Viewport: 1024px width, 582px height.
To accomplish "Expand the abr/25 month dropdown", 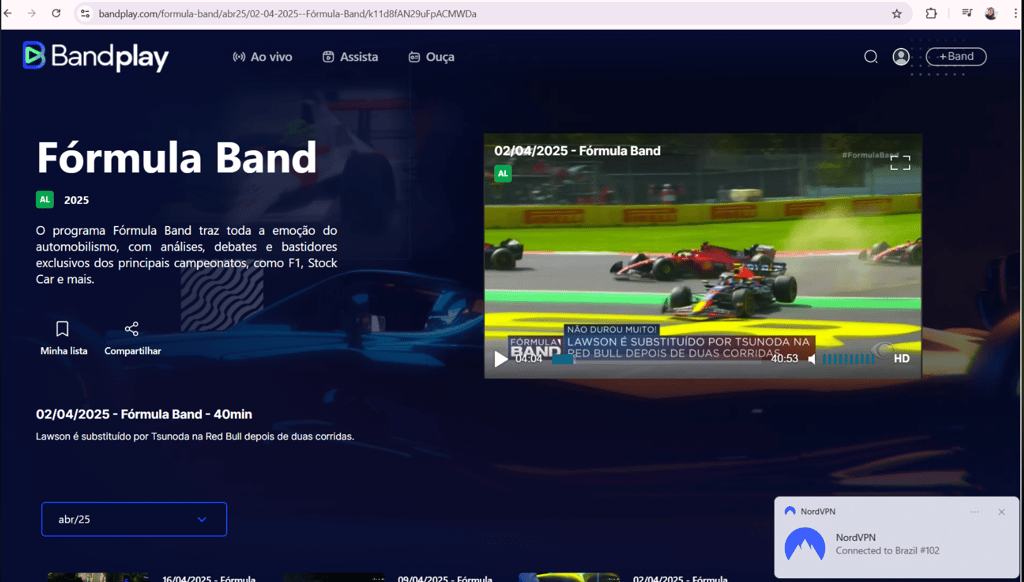I will pos(134,519).
